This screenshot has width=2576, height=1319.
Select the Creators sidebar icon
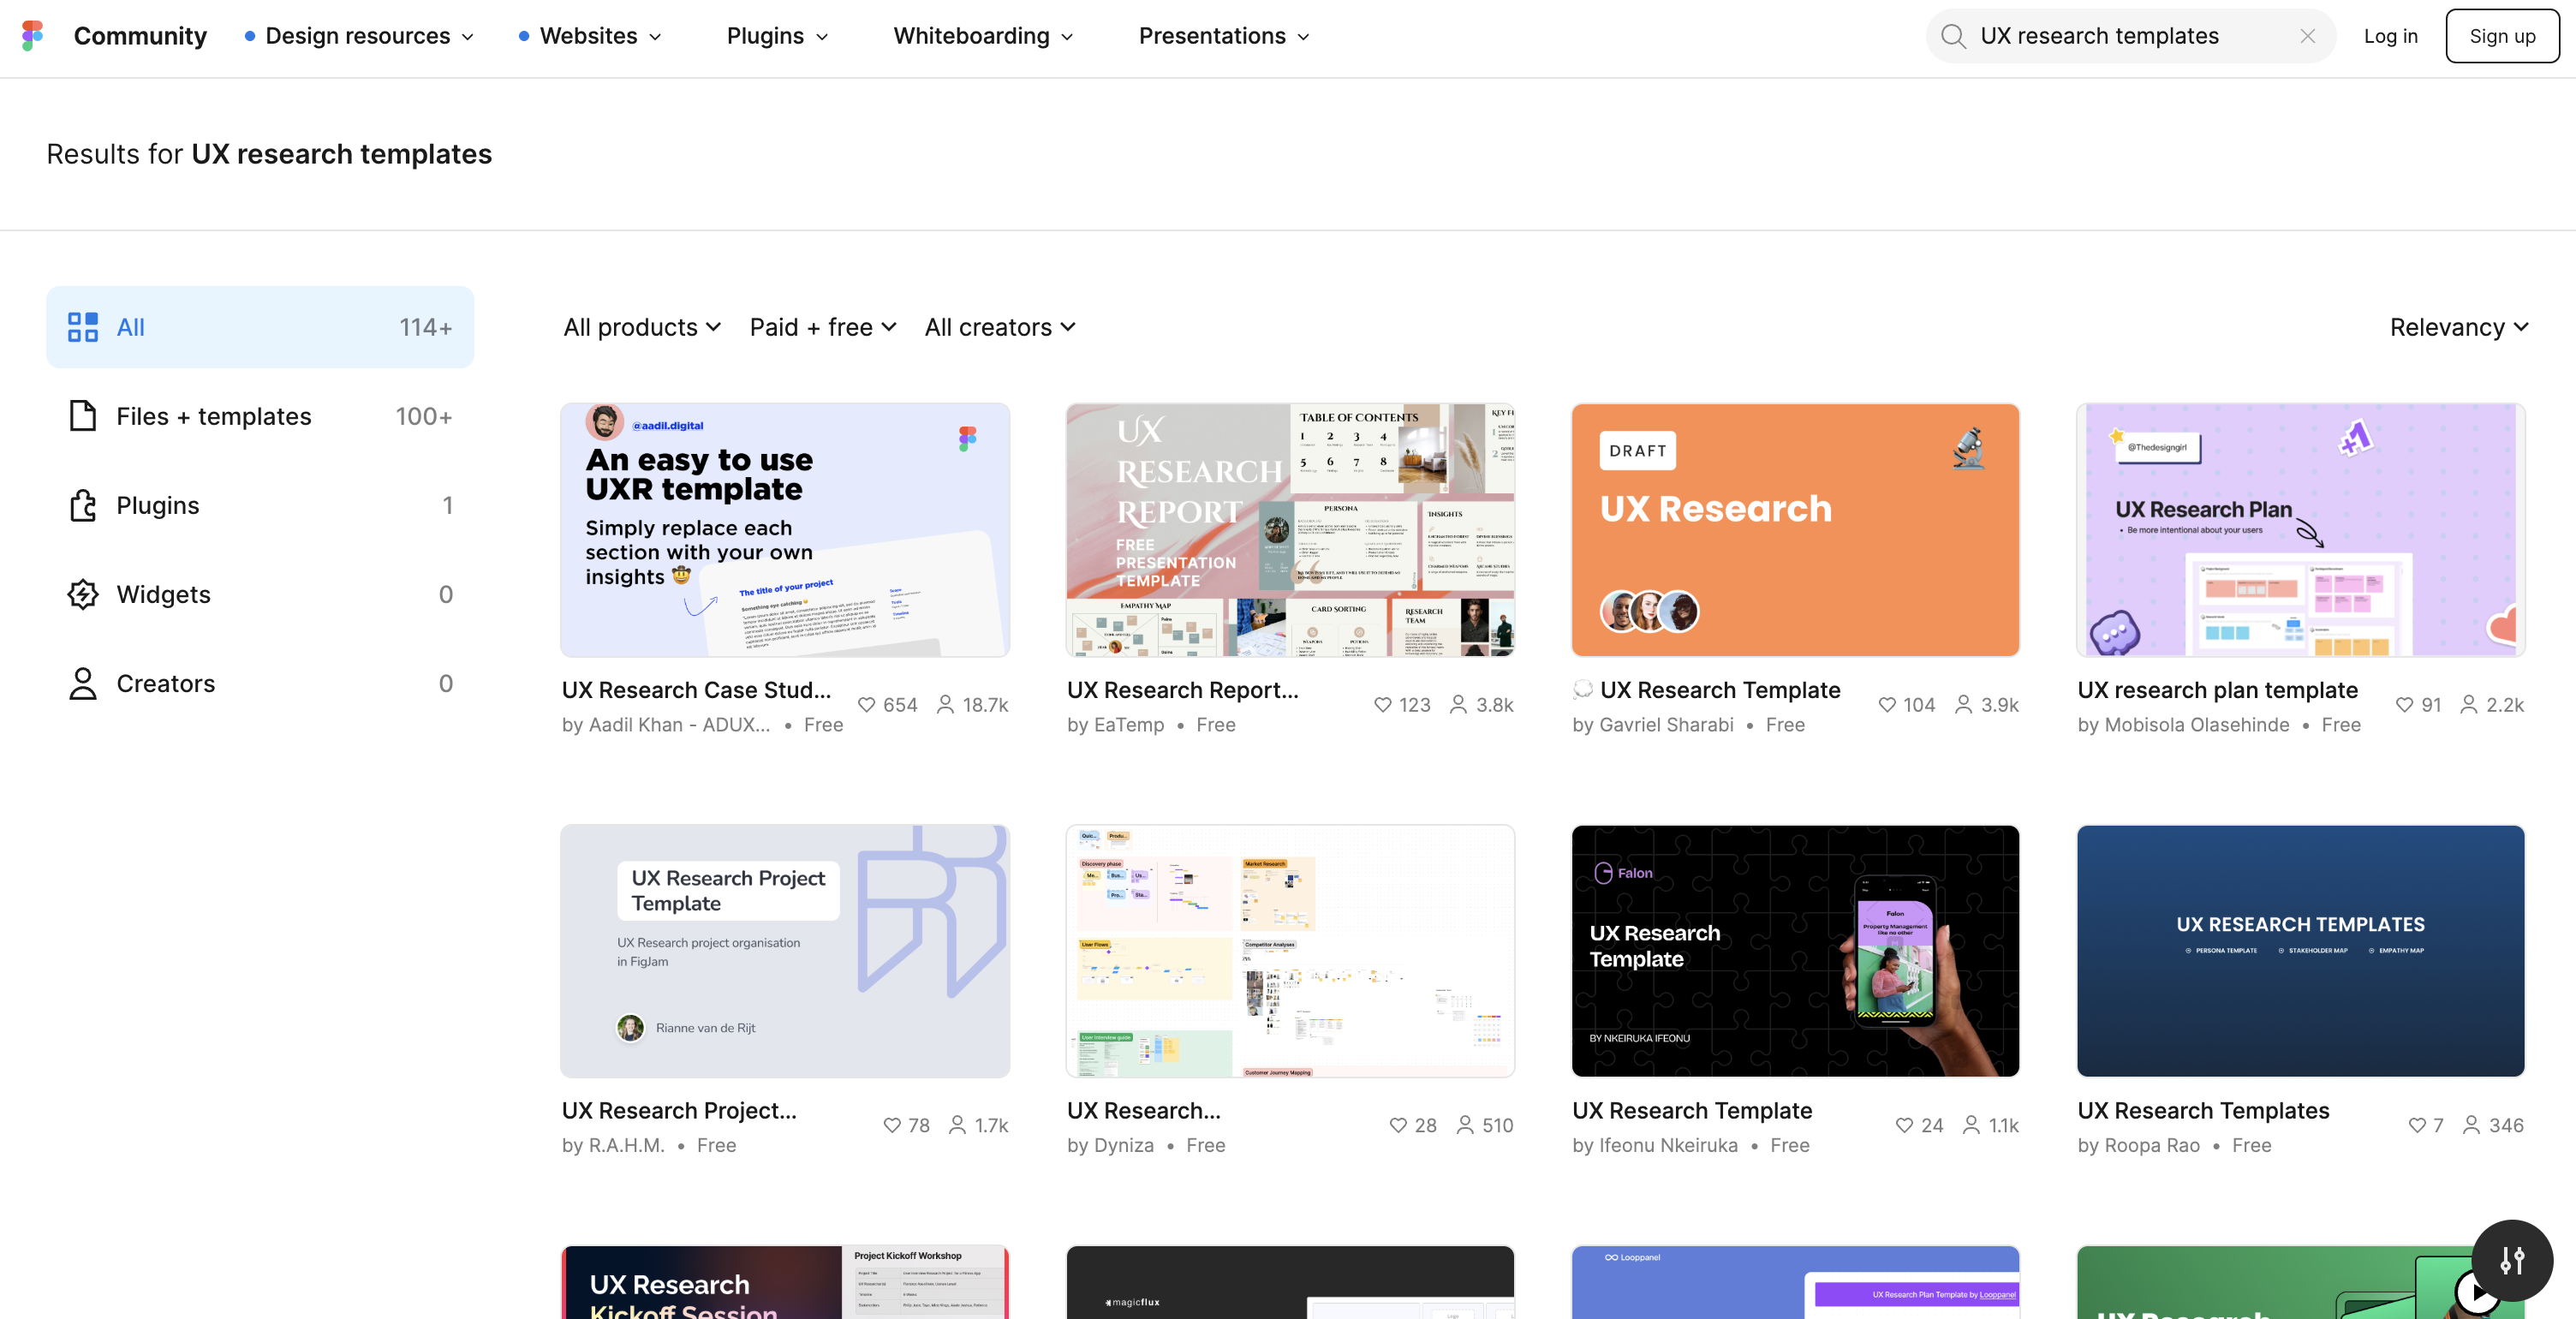tap(82, 683)
